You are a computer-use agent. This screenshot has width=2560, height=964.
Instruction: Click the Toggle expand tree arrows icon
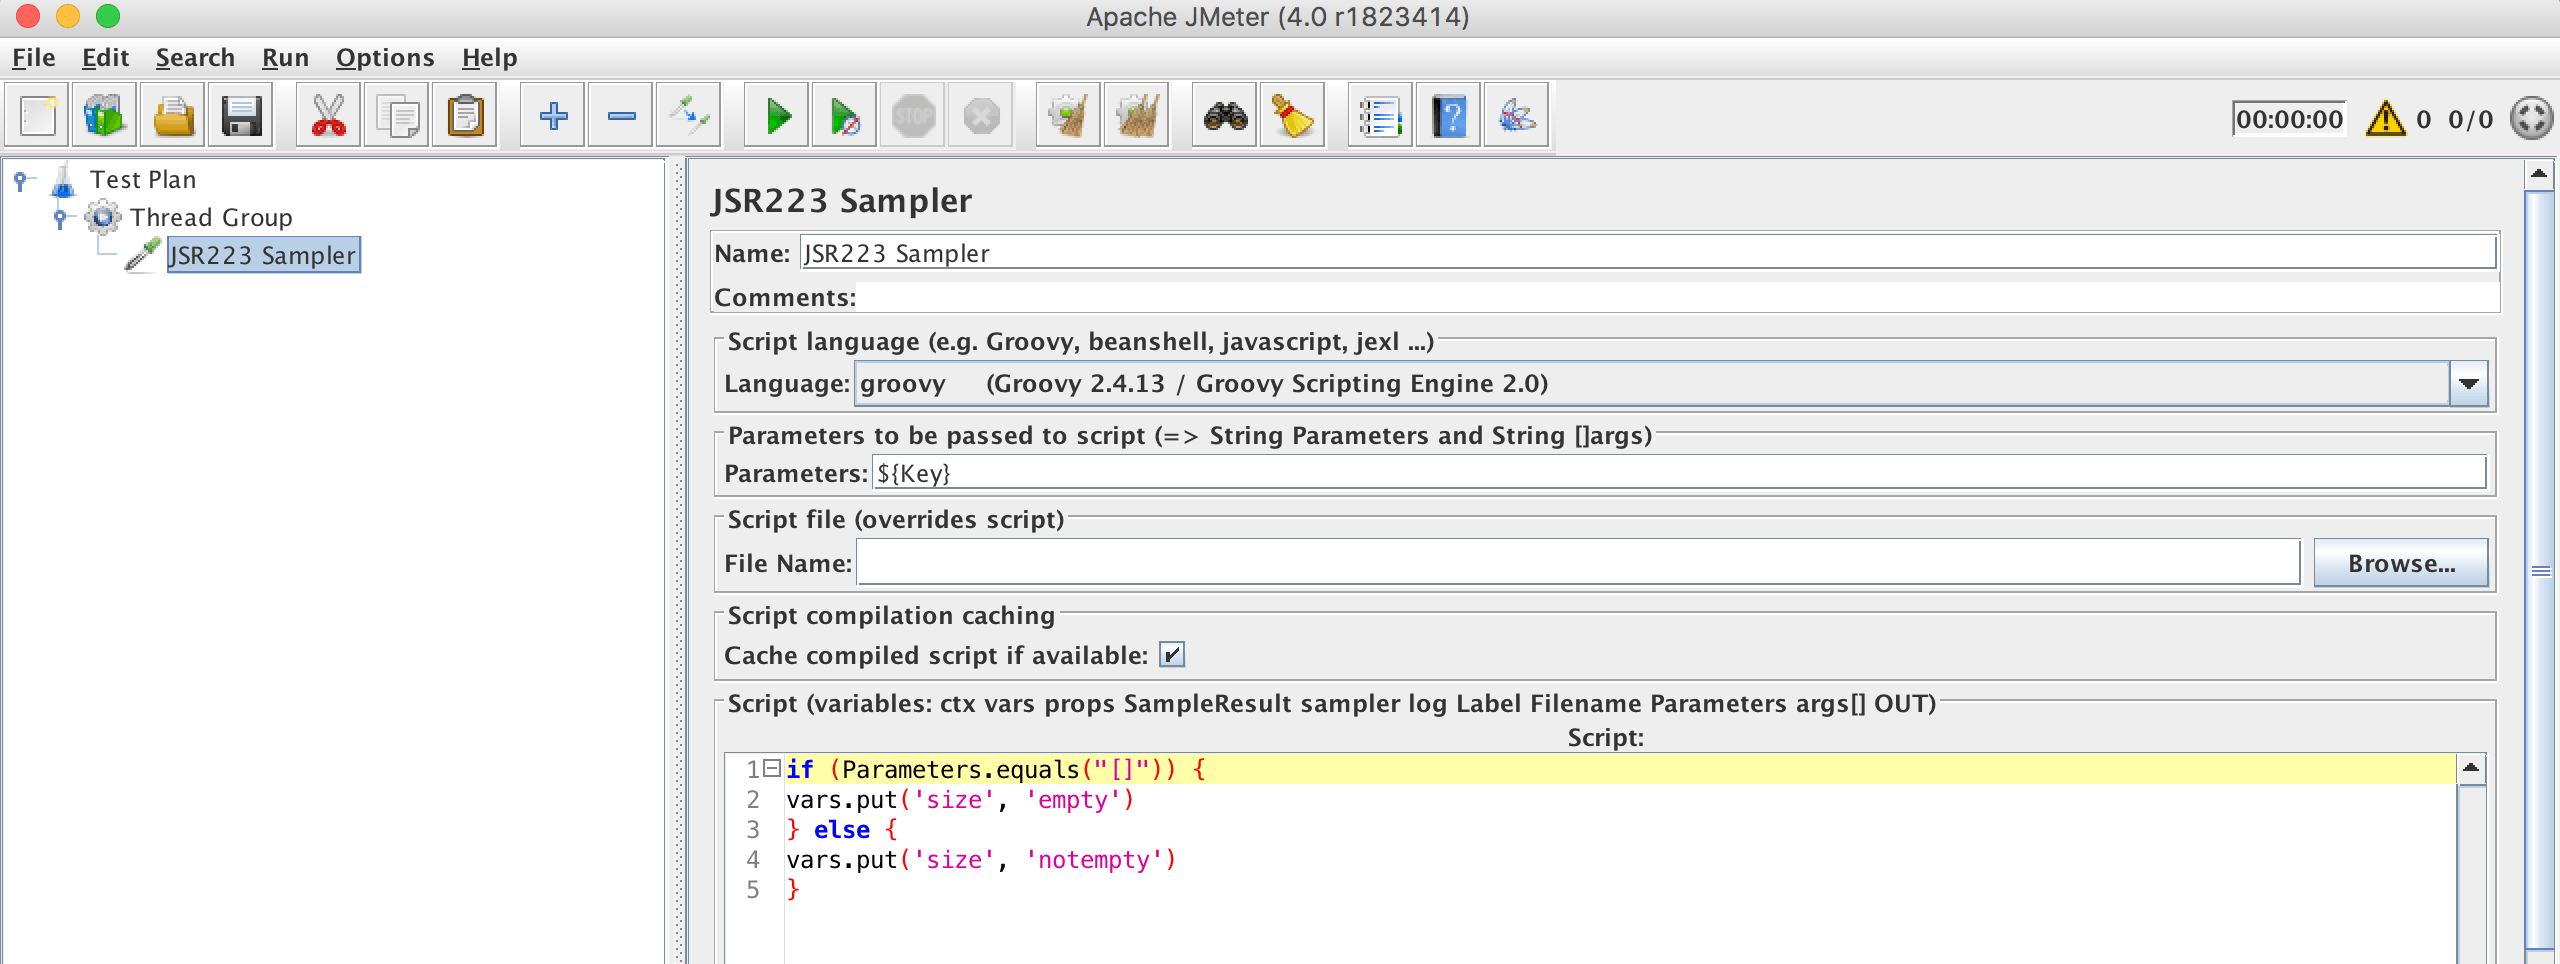point(689,117)
